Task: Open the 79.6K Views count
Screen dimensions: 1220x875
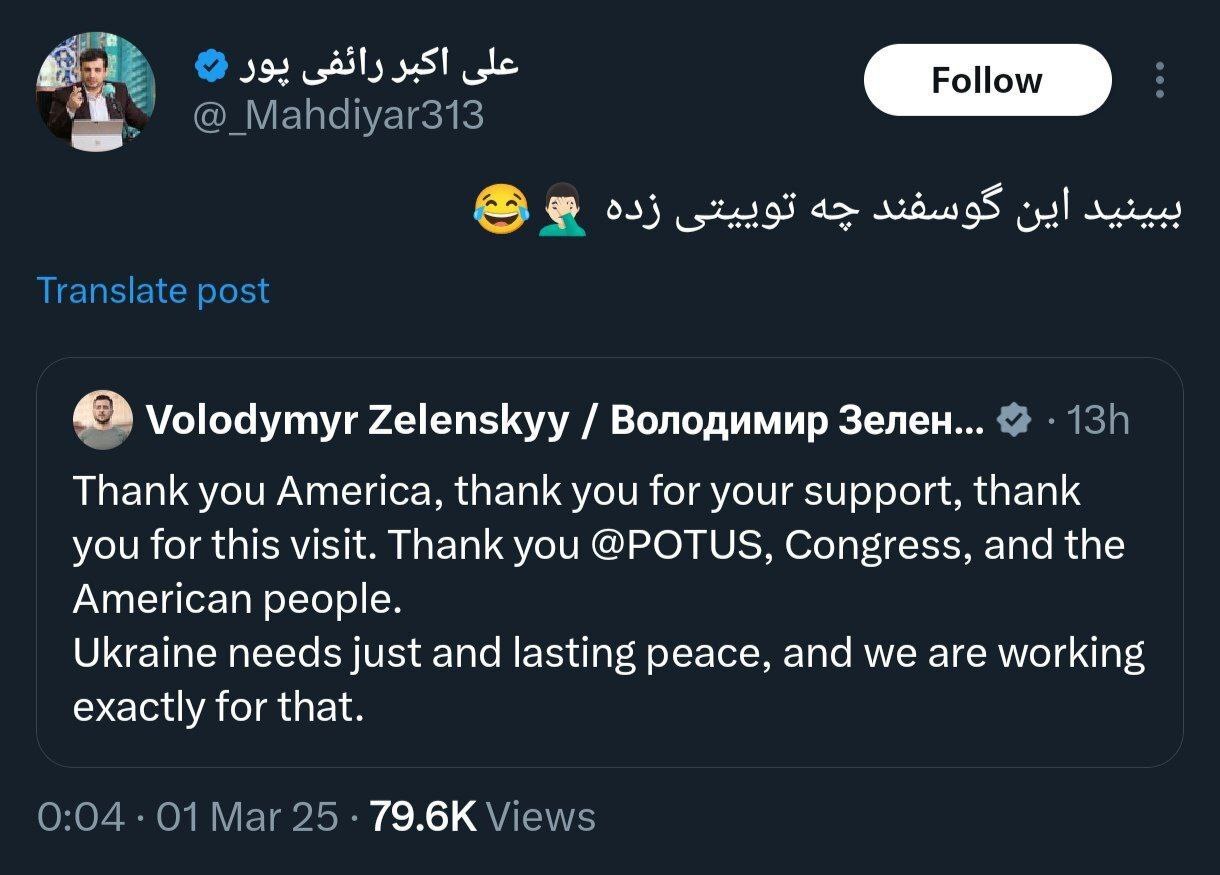Action: [482, 817]
